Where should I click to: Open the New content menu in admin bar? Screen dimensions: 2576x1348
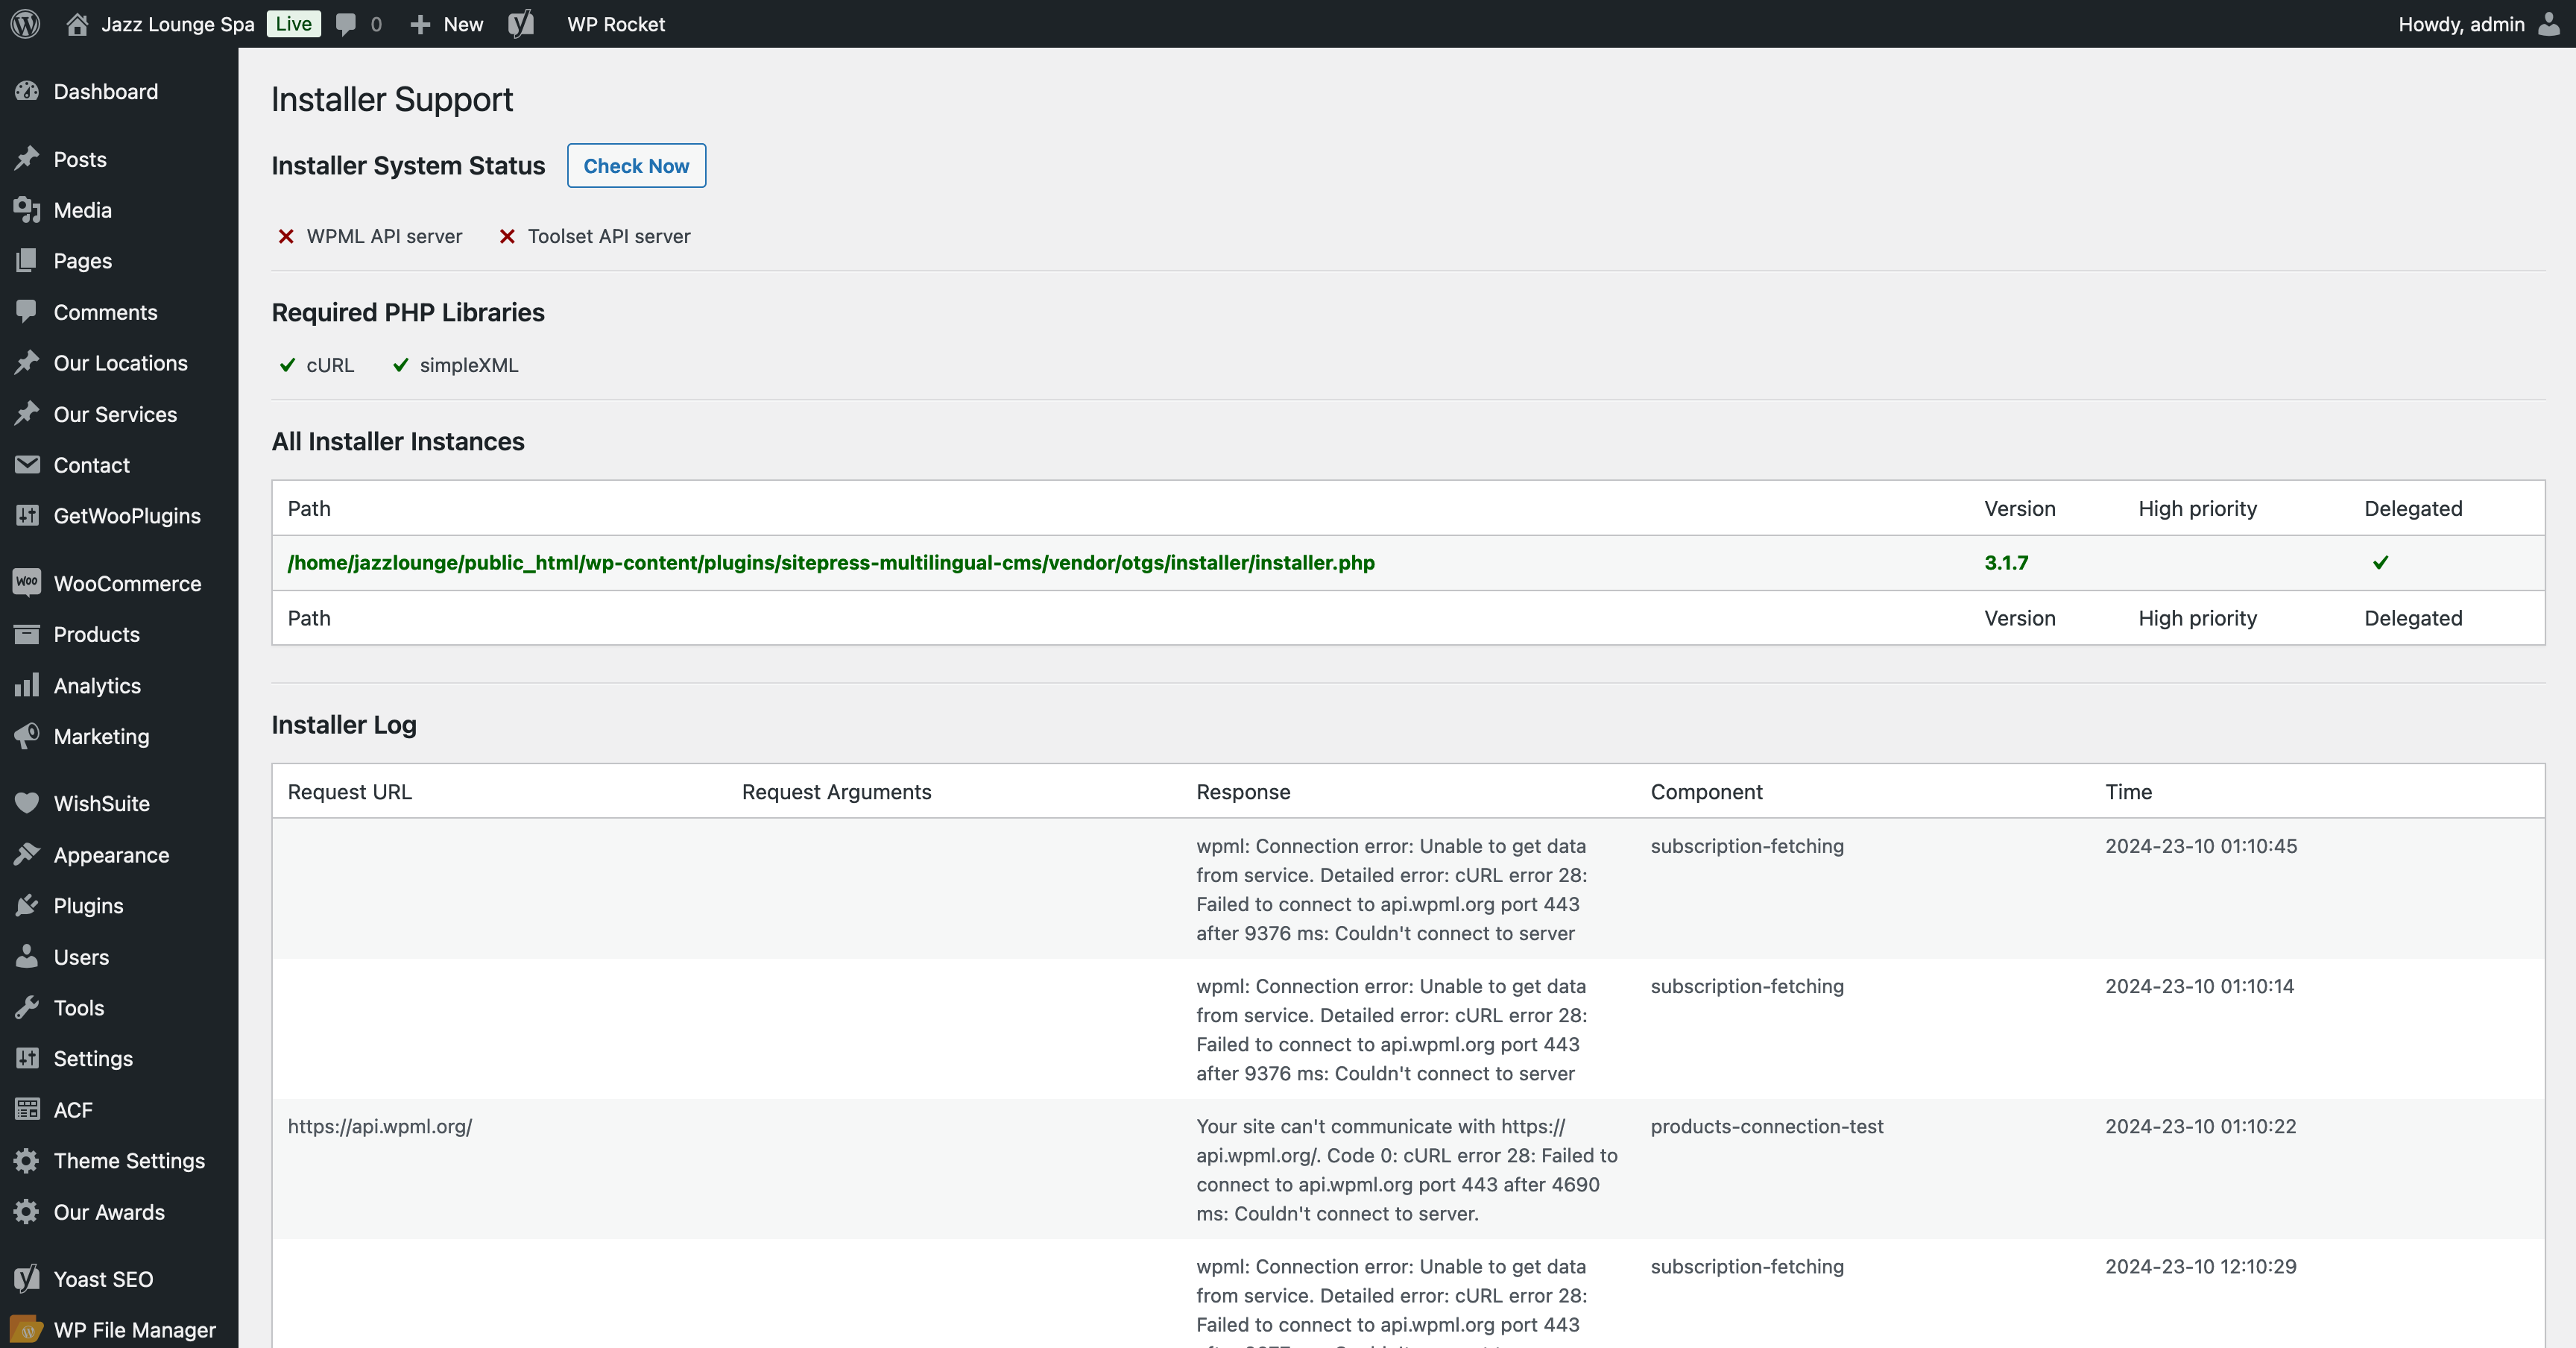(x=446, y=24)
